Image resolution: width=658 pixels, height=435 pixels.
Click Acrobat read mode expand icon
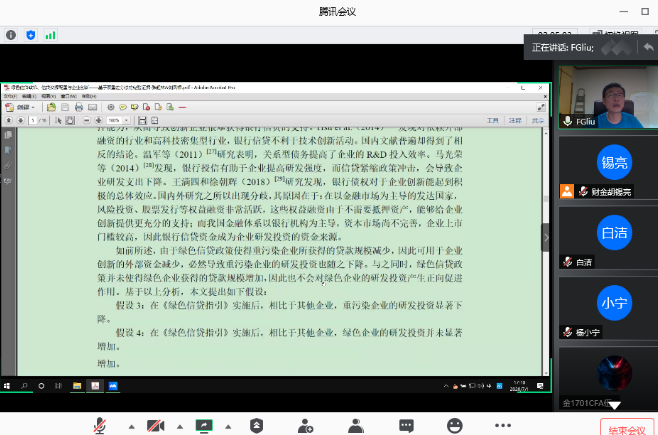pyautogui.click(x=541, y=107)
